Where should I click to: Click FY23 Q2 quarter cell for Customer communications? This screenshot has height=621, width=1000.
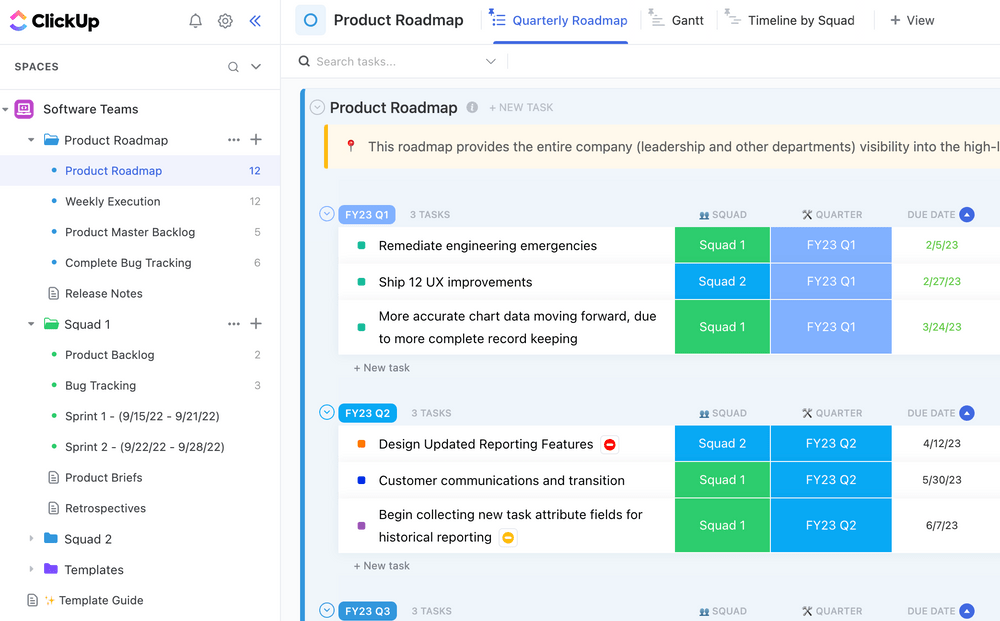tap(831, 480)
